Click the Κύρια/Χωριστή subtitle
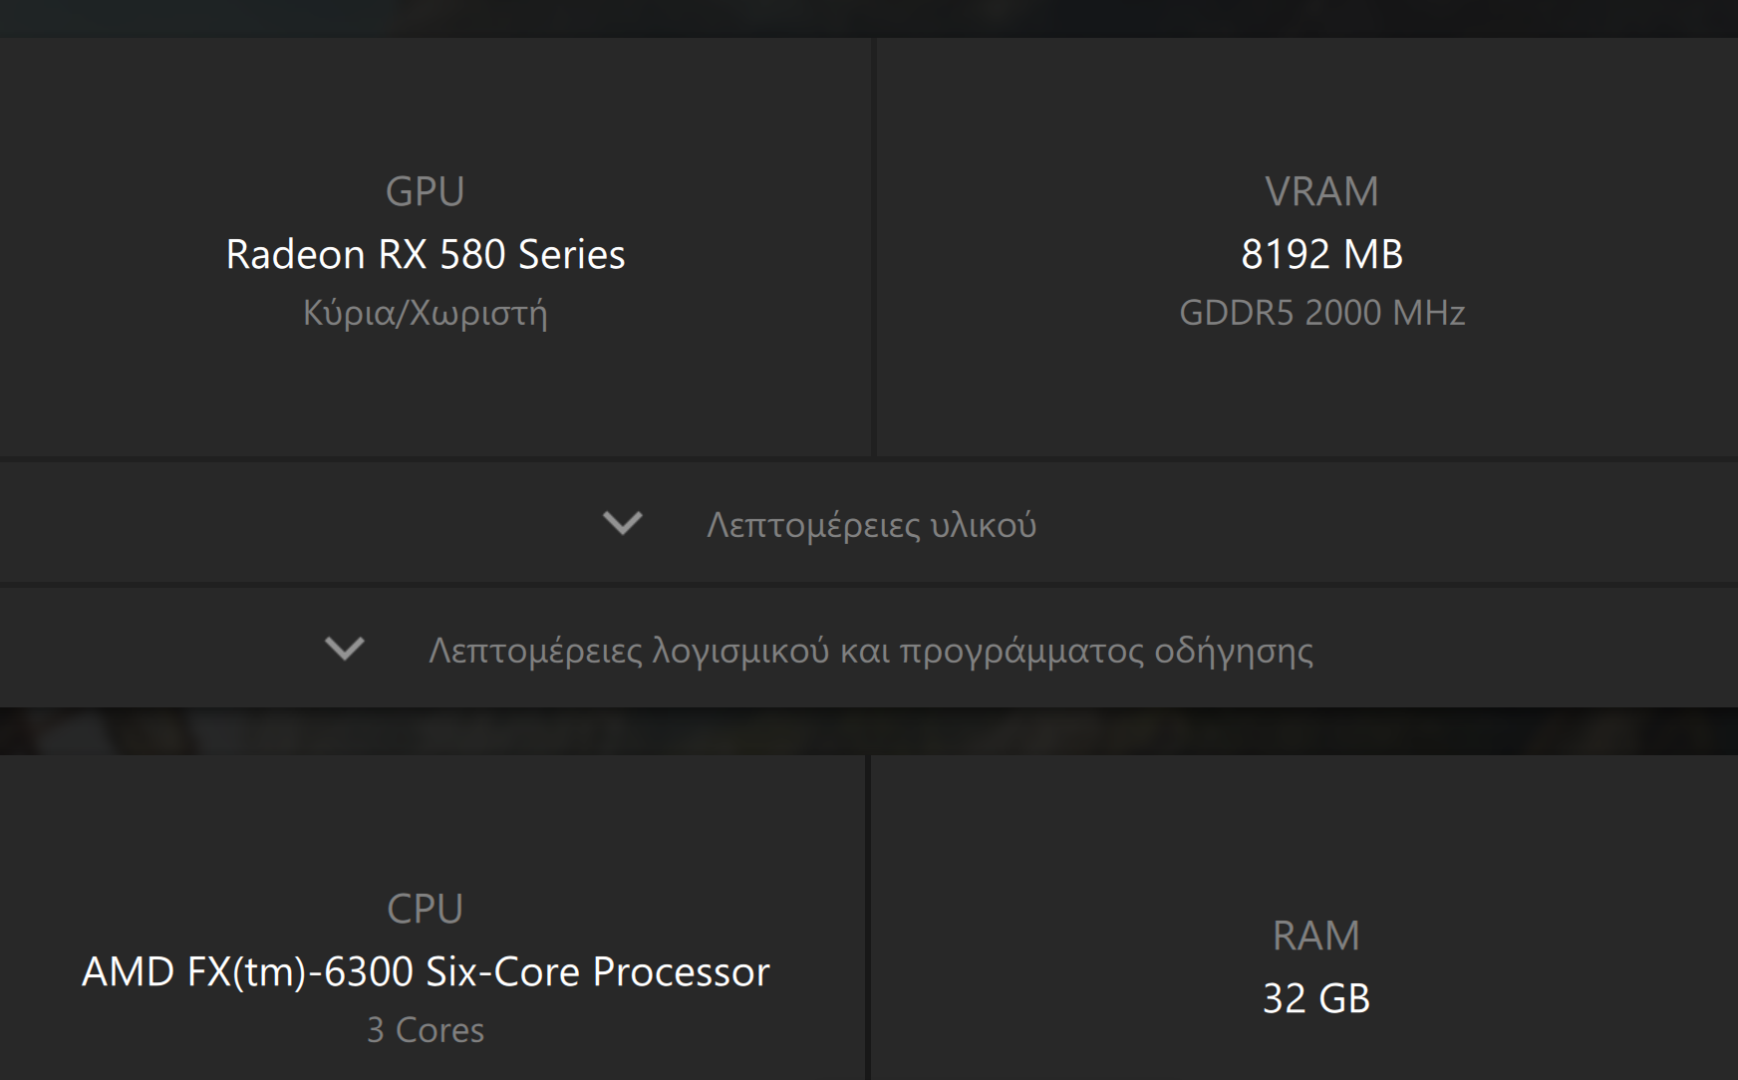Image resolution: width=1738 pixels, height=1080 pixels. (425, 313)
